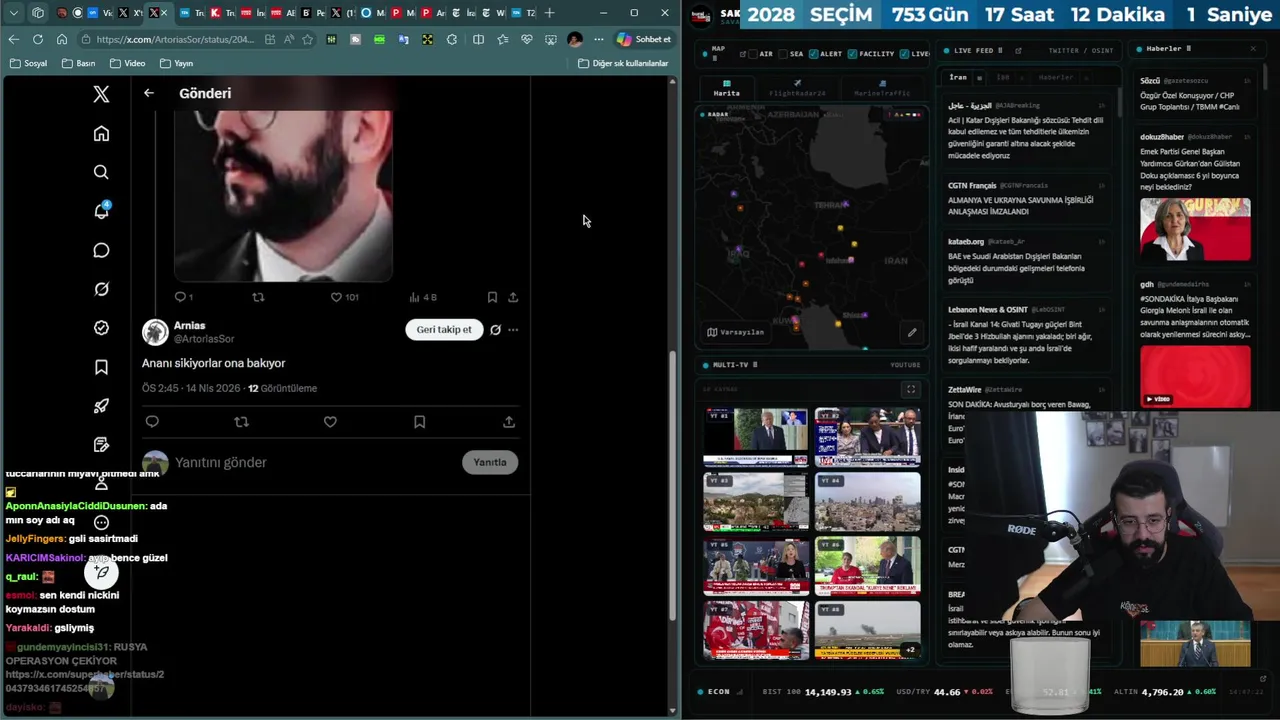This screenshot has width=1280, height=720.
Task: Switch to MarineTraffic tab
Action: coord(882,88)
